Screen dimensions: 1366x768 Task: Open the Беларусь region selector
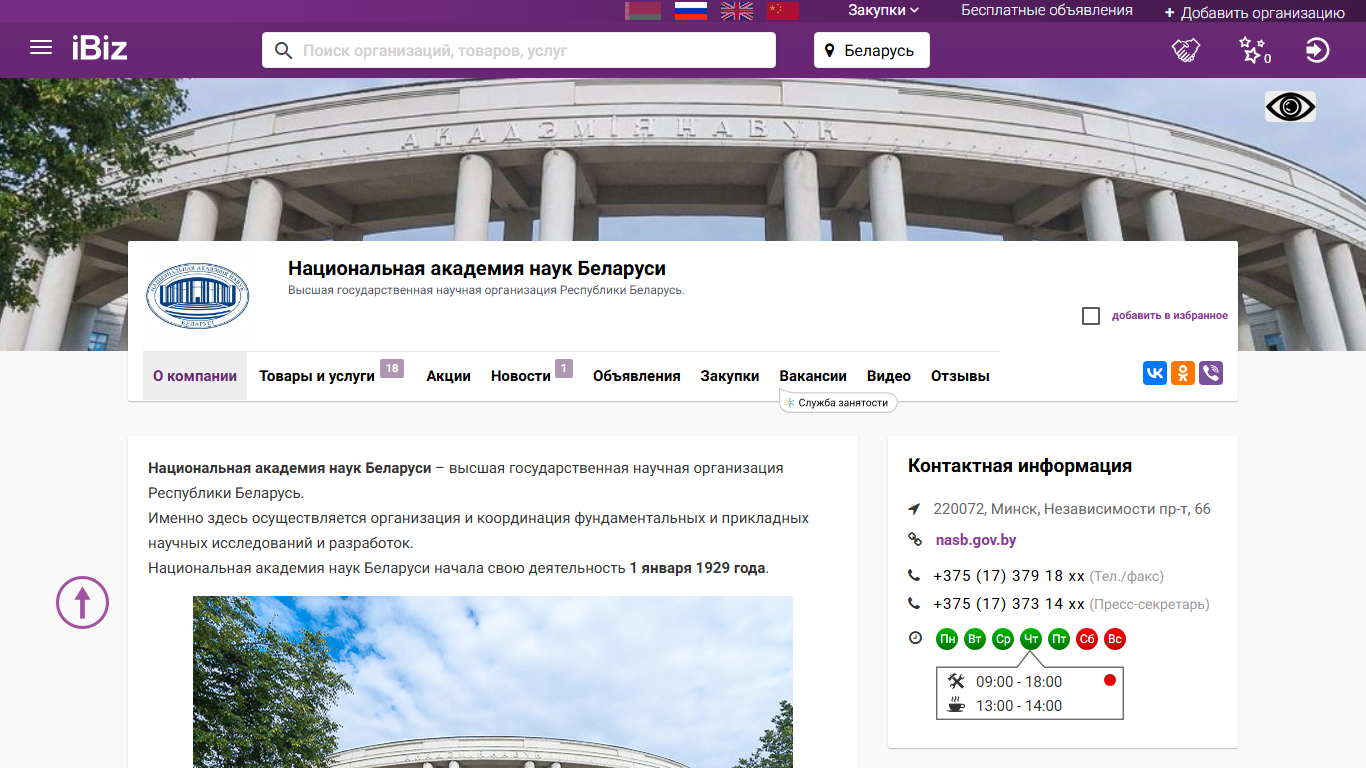click(x=872, y=50)
